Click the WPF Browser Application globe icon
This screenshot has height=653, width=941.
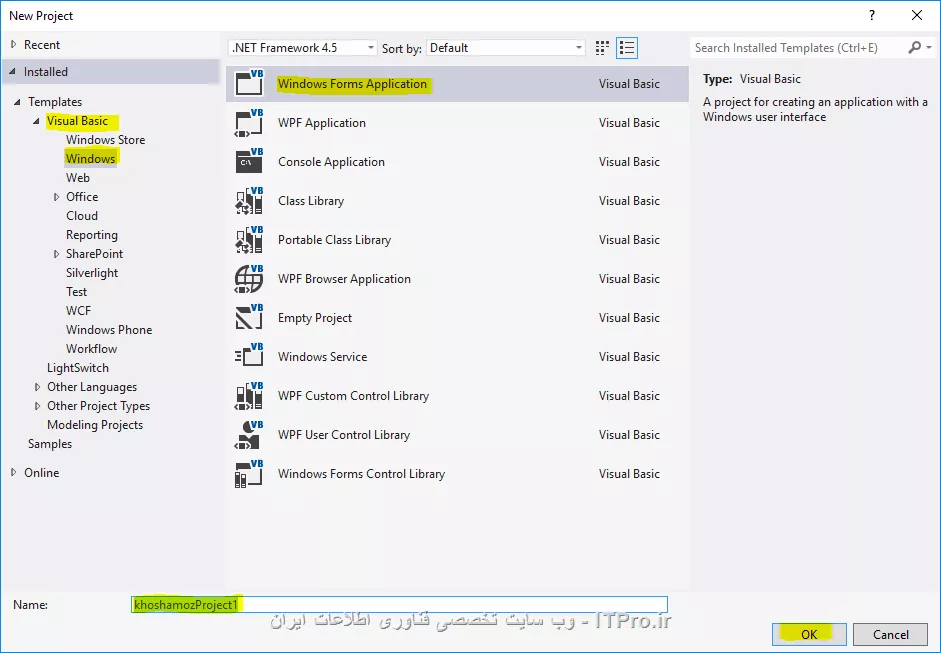click(249, 278)
